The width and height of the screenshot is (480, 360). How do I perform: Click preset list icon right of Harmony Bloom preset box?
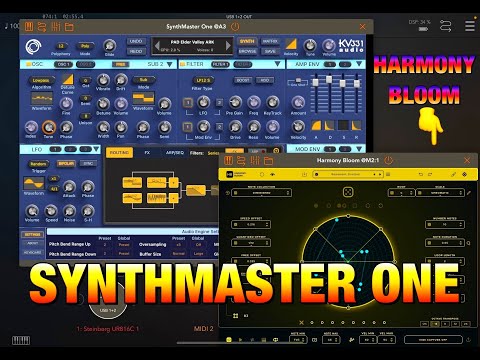388,174
